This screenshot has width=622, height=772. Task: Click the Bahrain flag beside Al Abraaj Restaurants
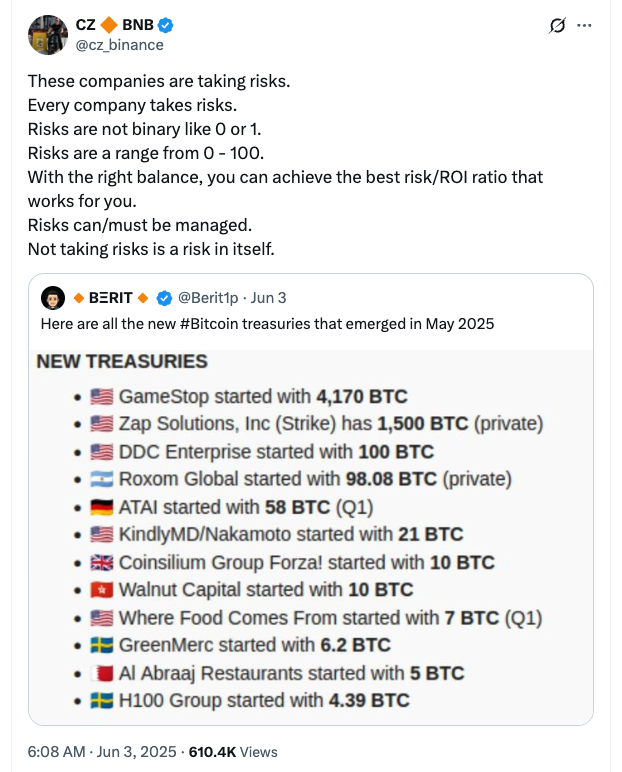pos(103,673)
